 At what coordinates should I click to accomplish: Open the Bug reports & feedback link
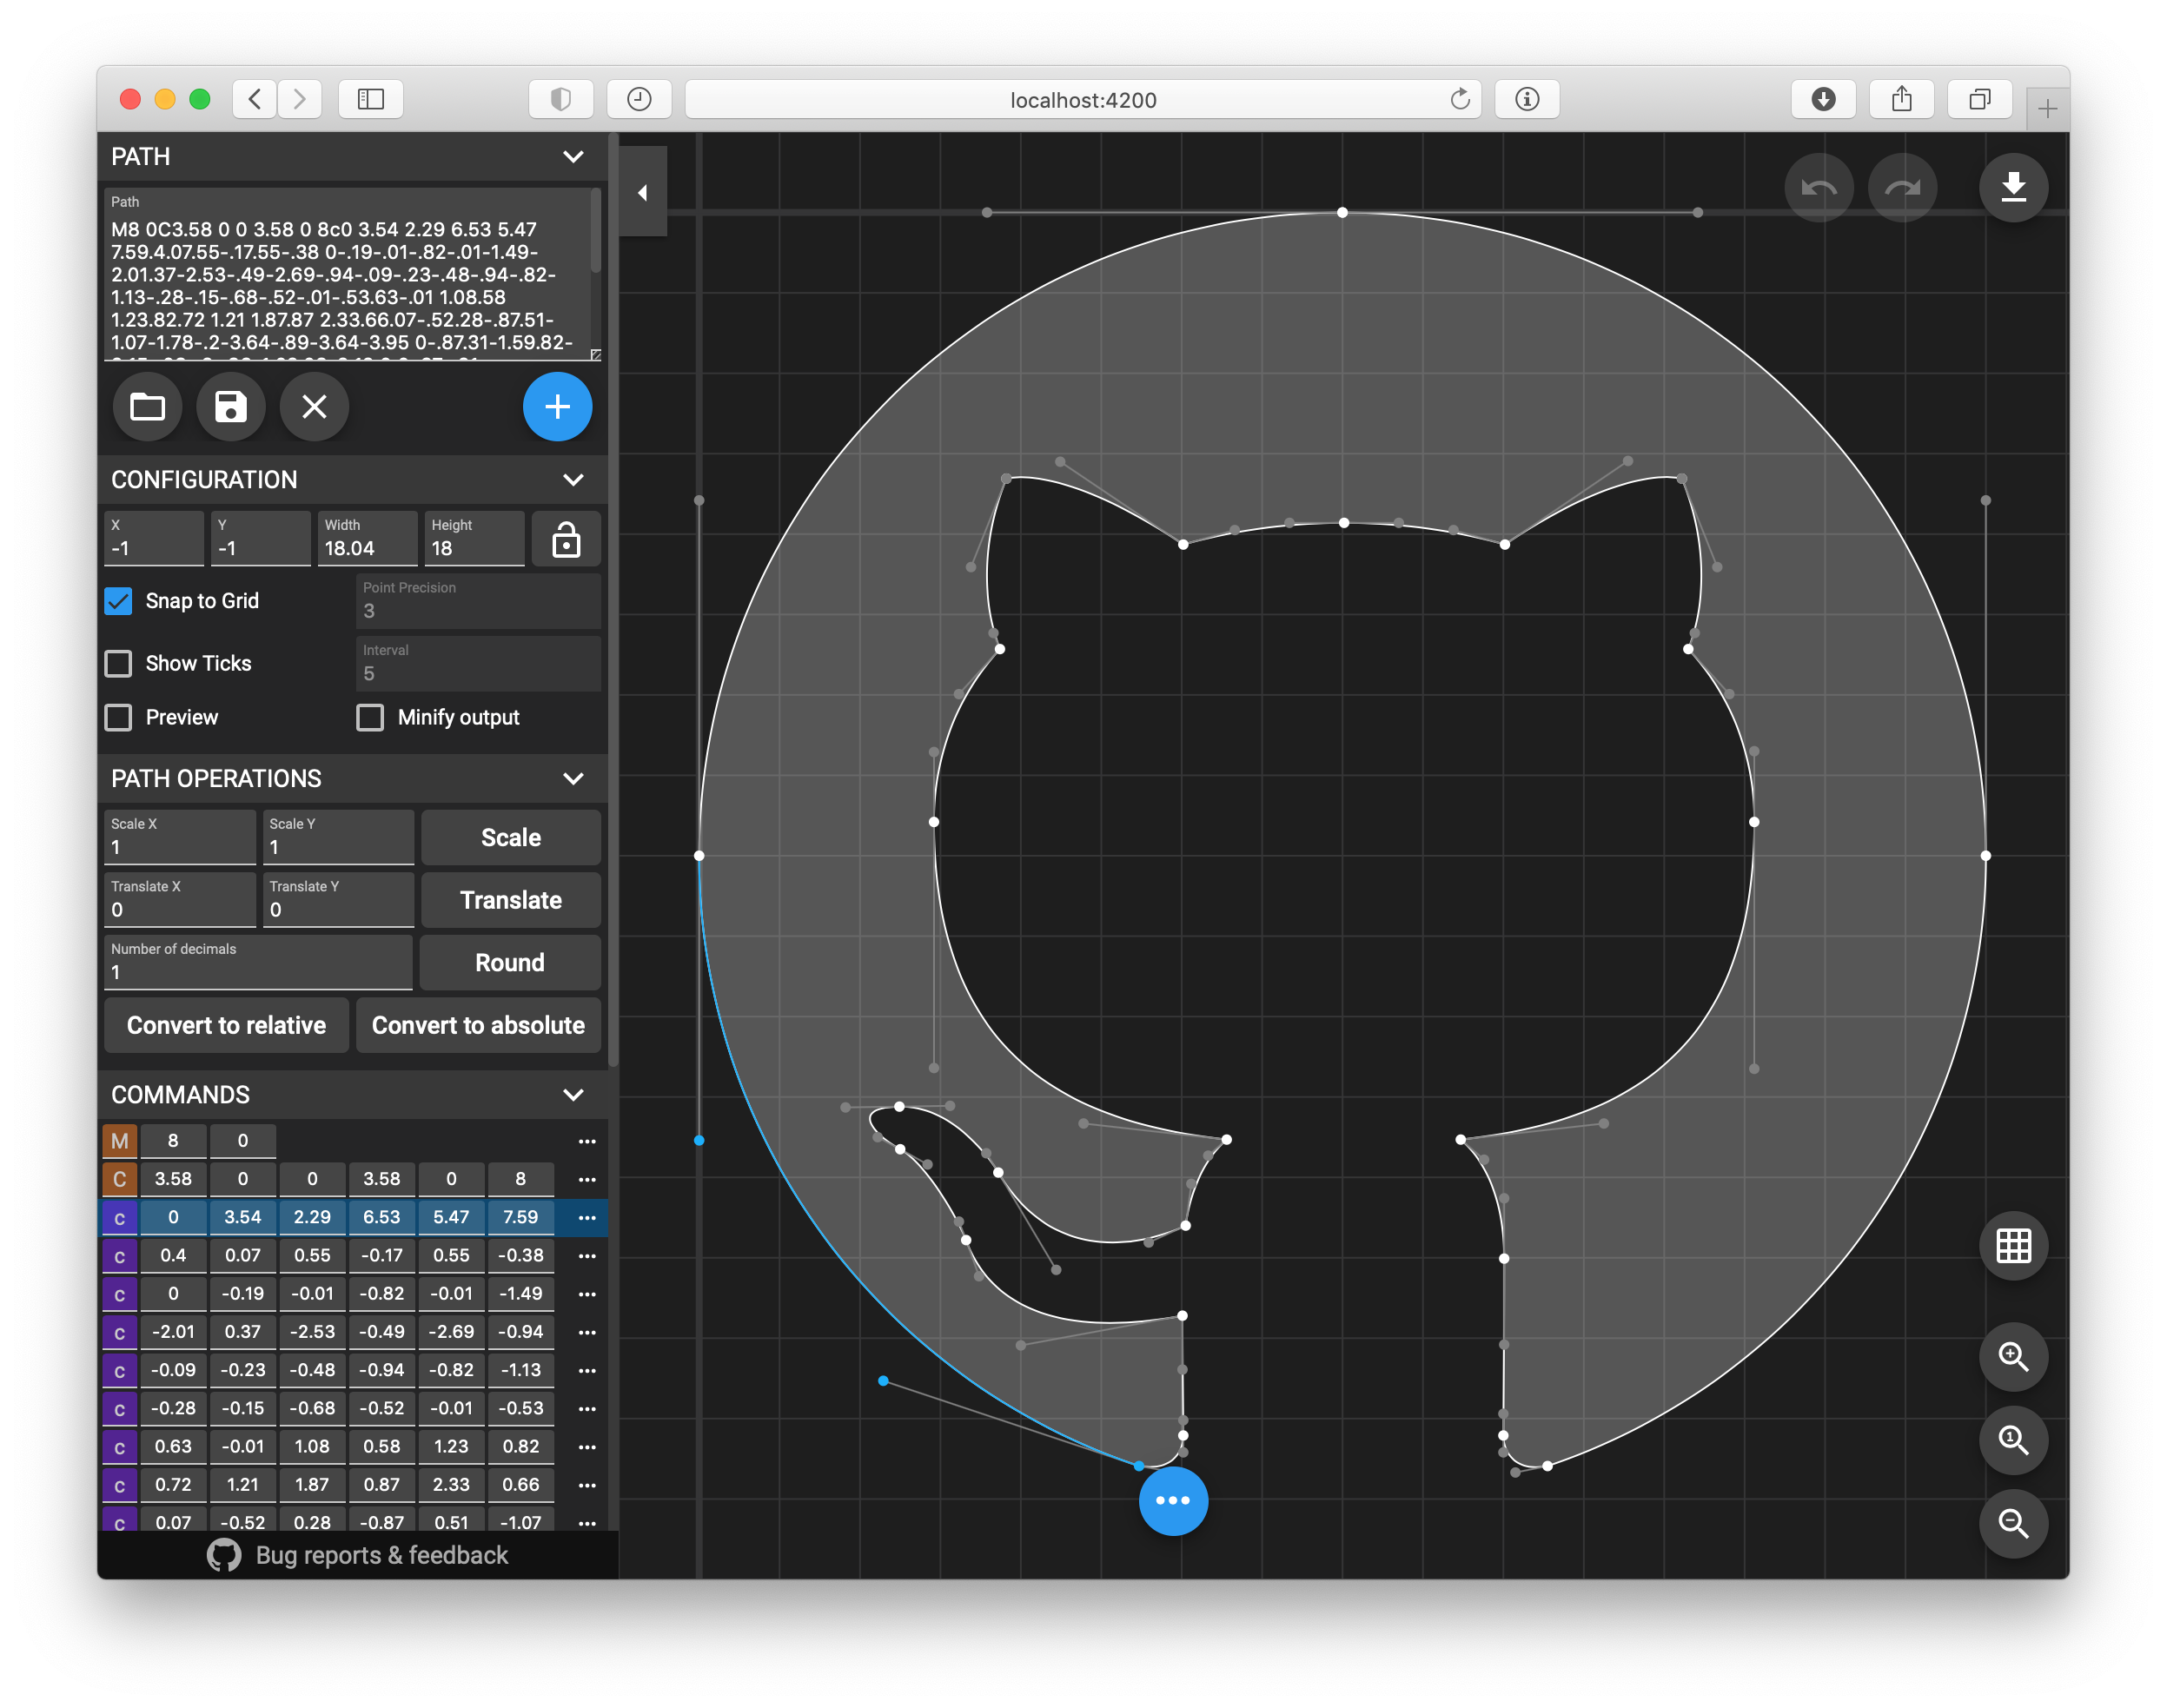click(x=381, y=1555)
